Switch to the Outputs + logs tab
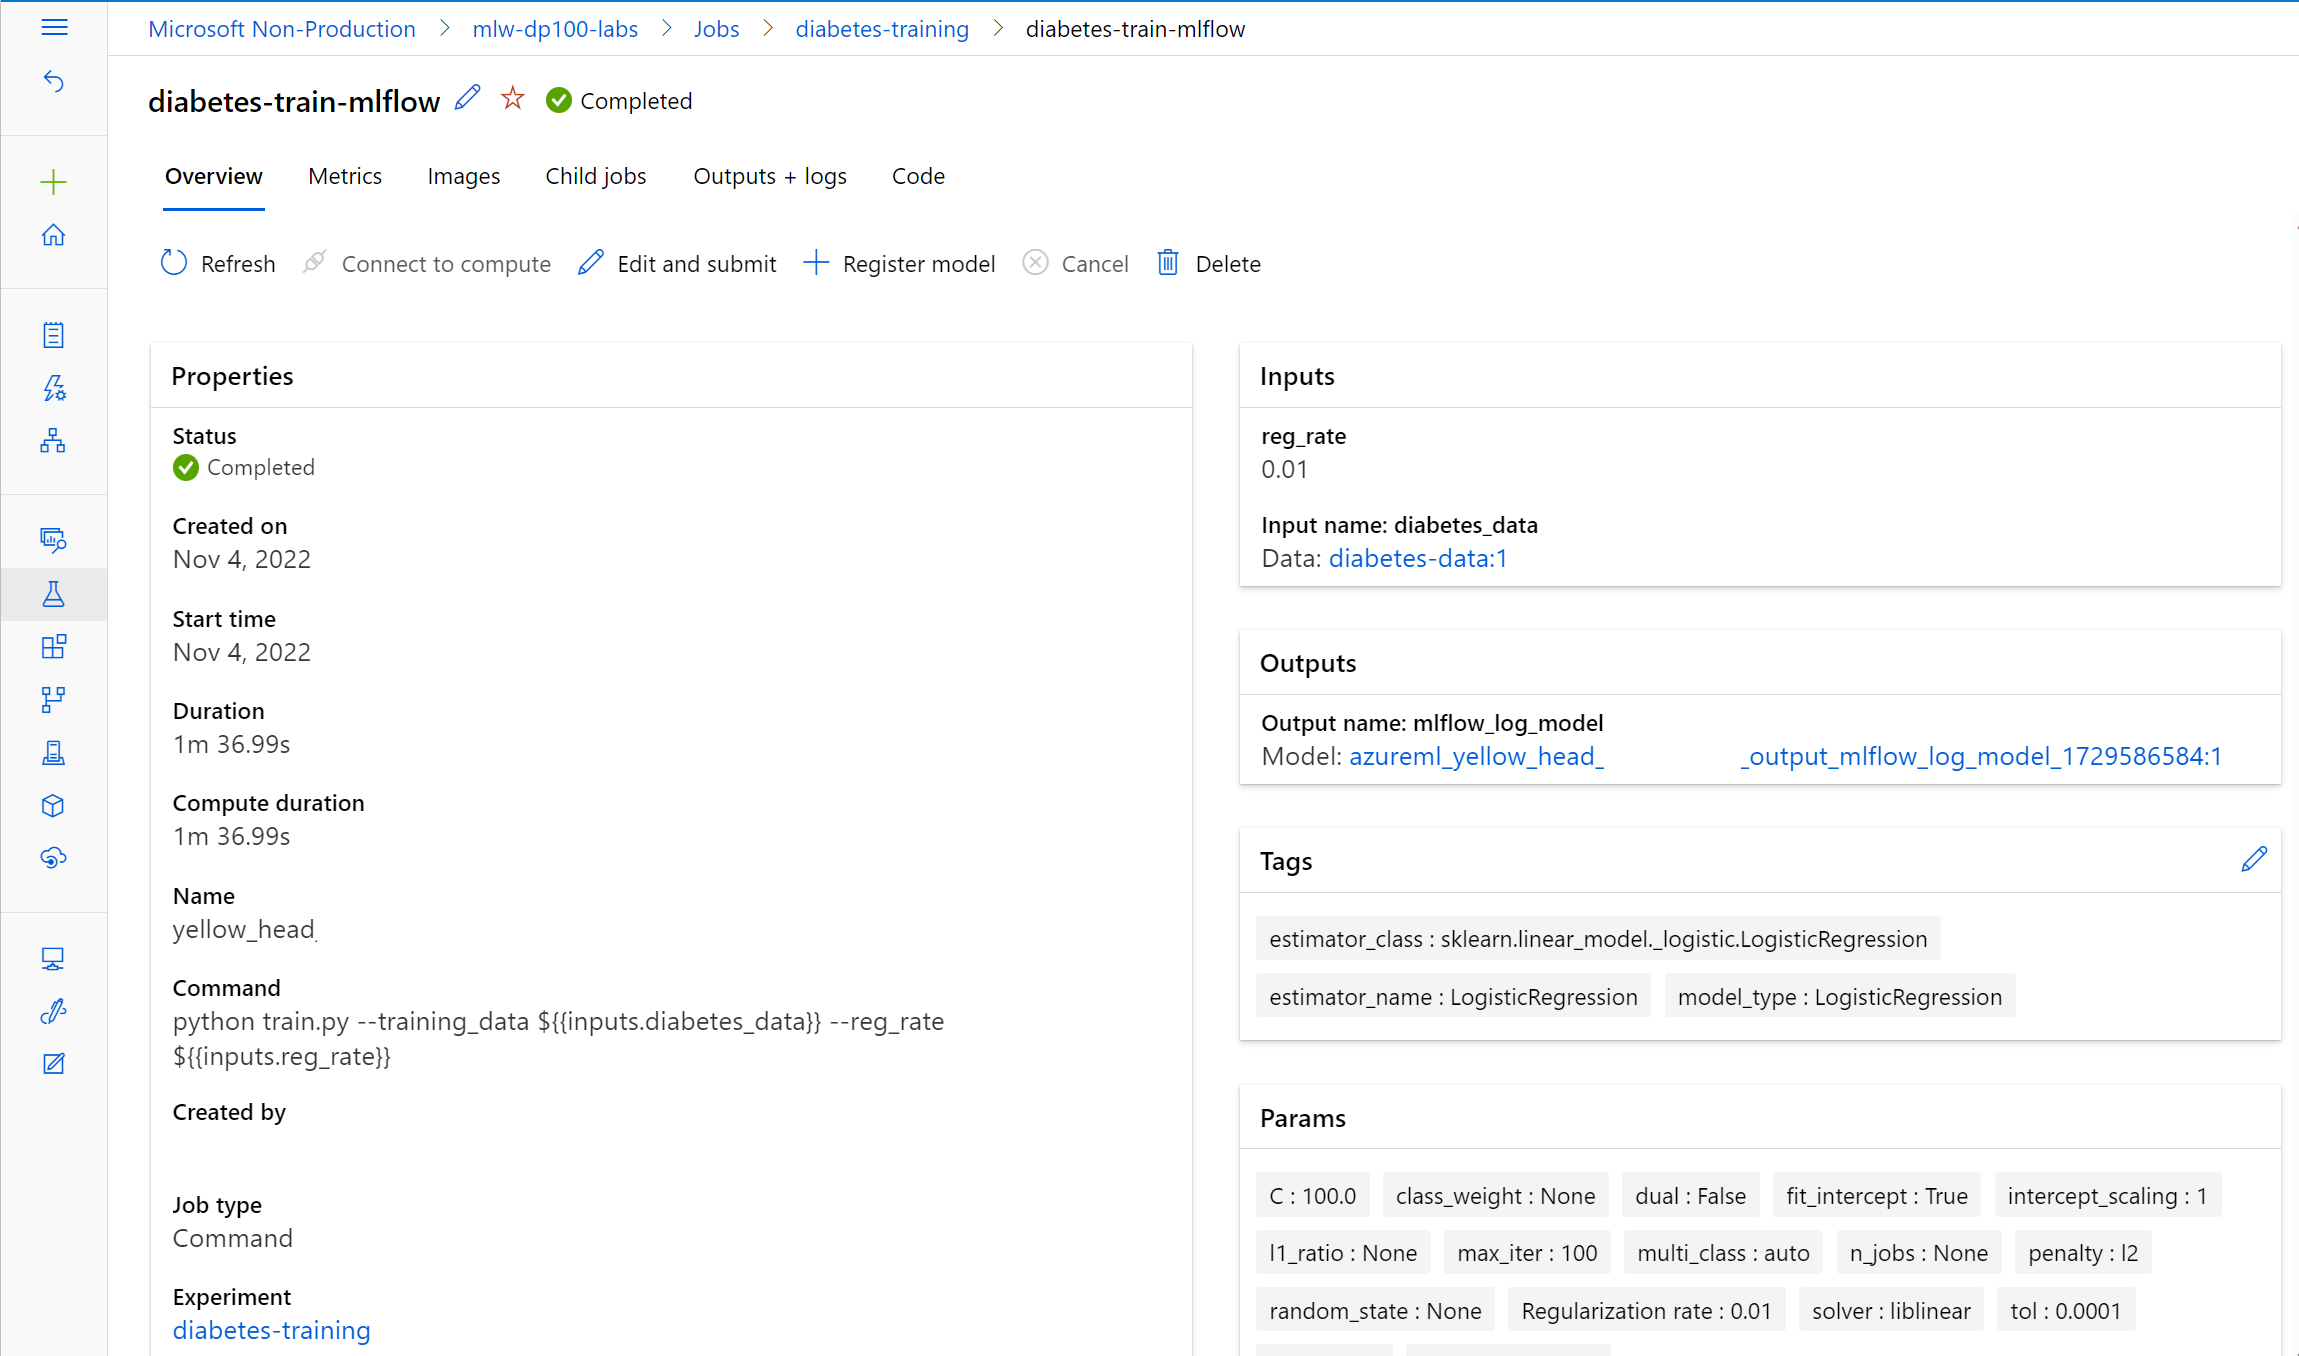 click(768, 176)
